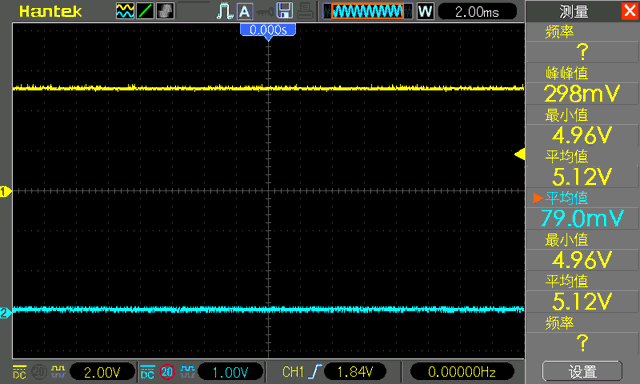Viewport: 640px width, 384px height.
Task: Click the '?' frequency value above 设置
Action: (x=582, y=343)
